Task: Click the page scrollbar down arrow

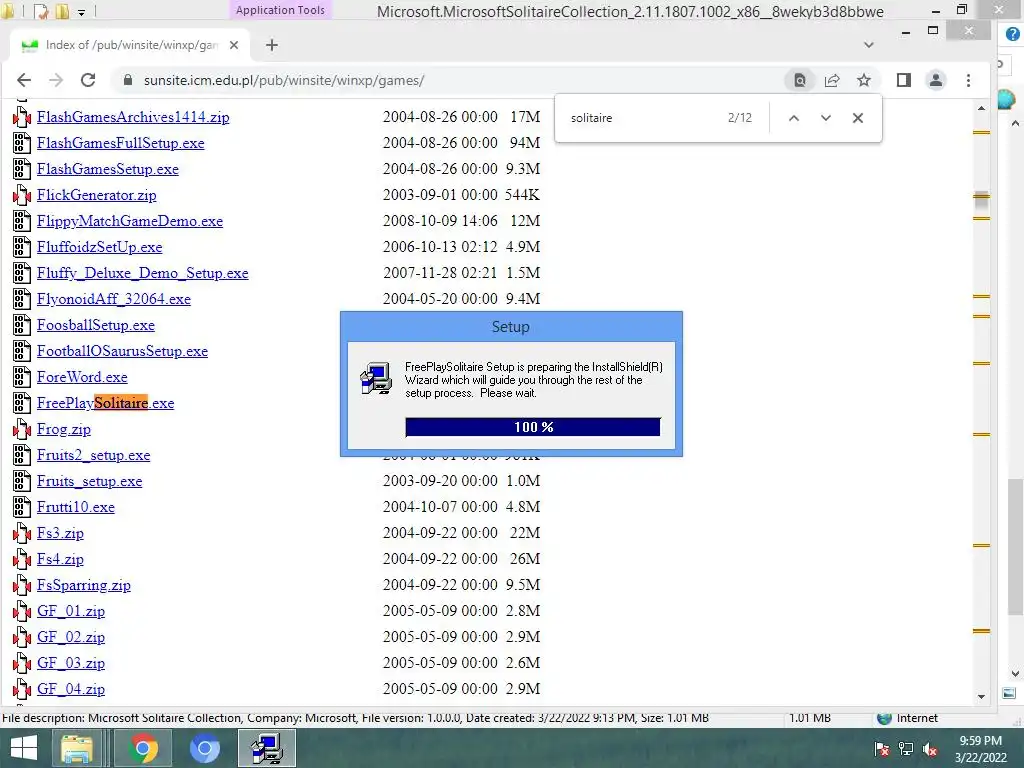Action: coord(982,697)
